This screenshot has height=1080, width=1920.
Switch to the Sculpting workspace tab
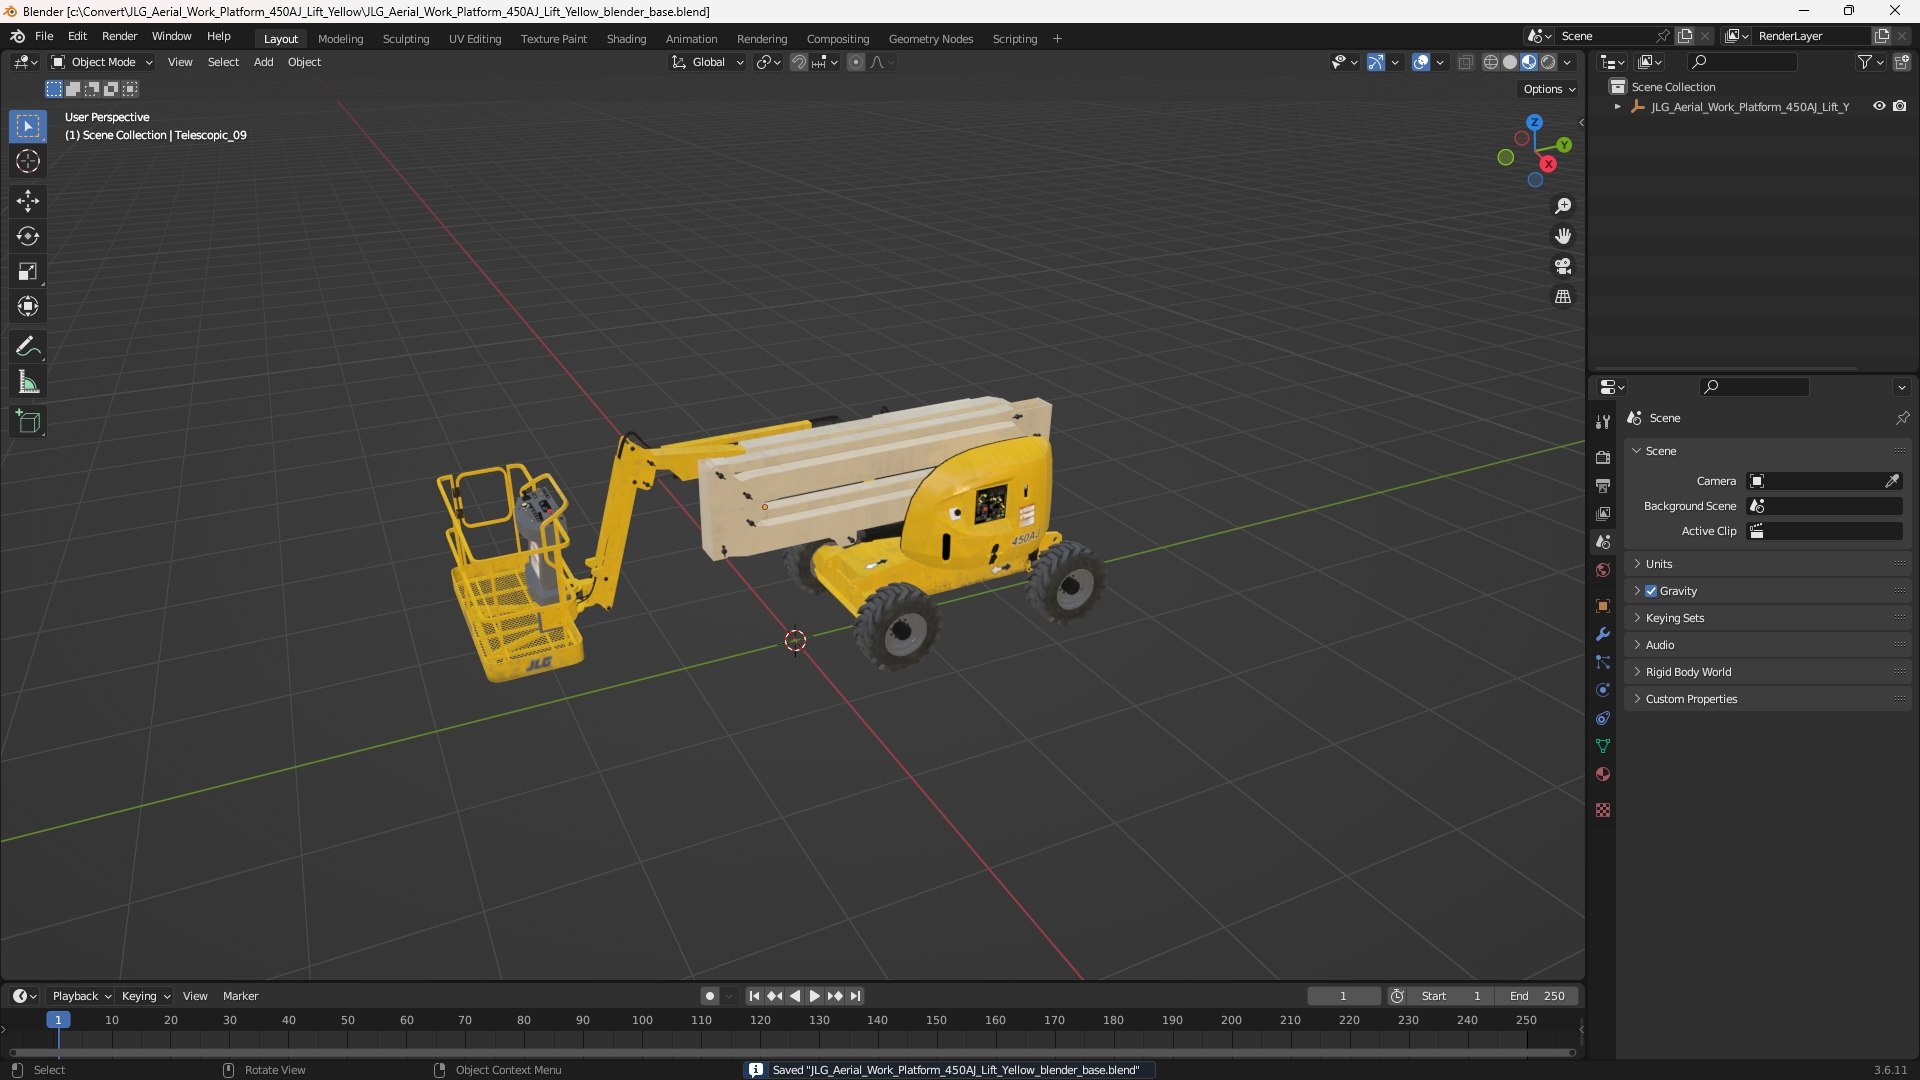pos(405,39)
